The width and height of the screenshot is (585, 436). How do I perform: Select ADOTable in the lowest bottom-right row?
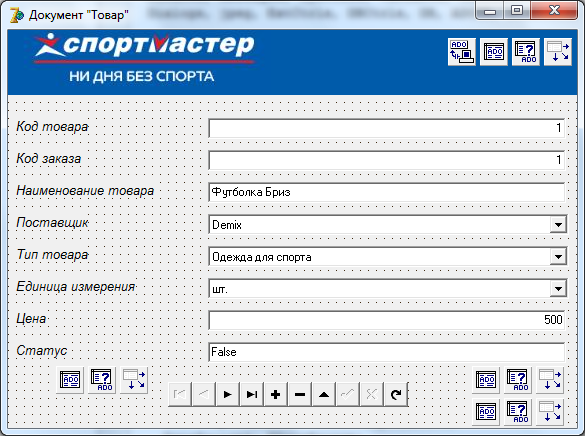click(x=486, y=412)
